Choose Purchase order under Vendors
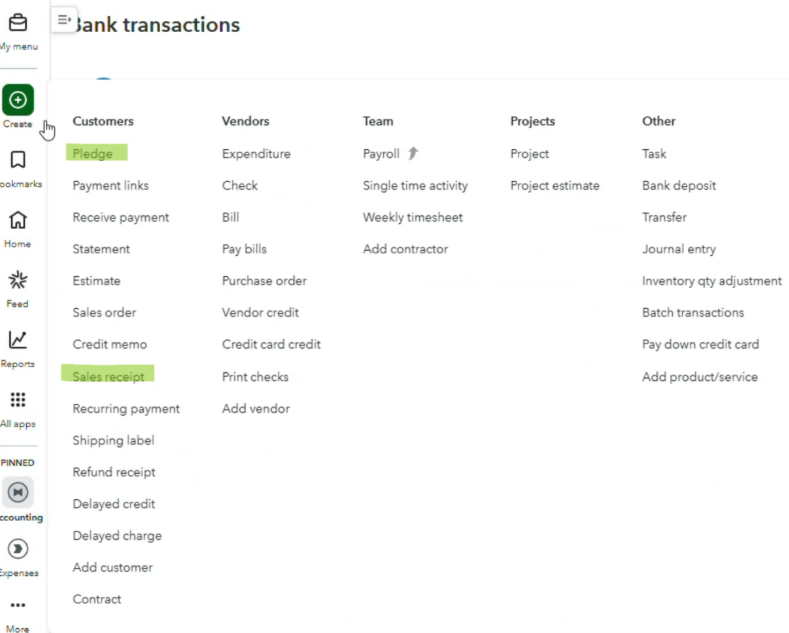Image resolution: width=789 pixels, height=633 pixels. click(x=264, y=281)
